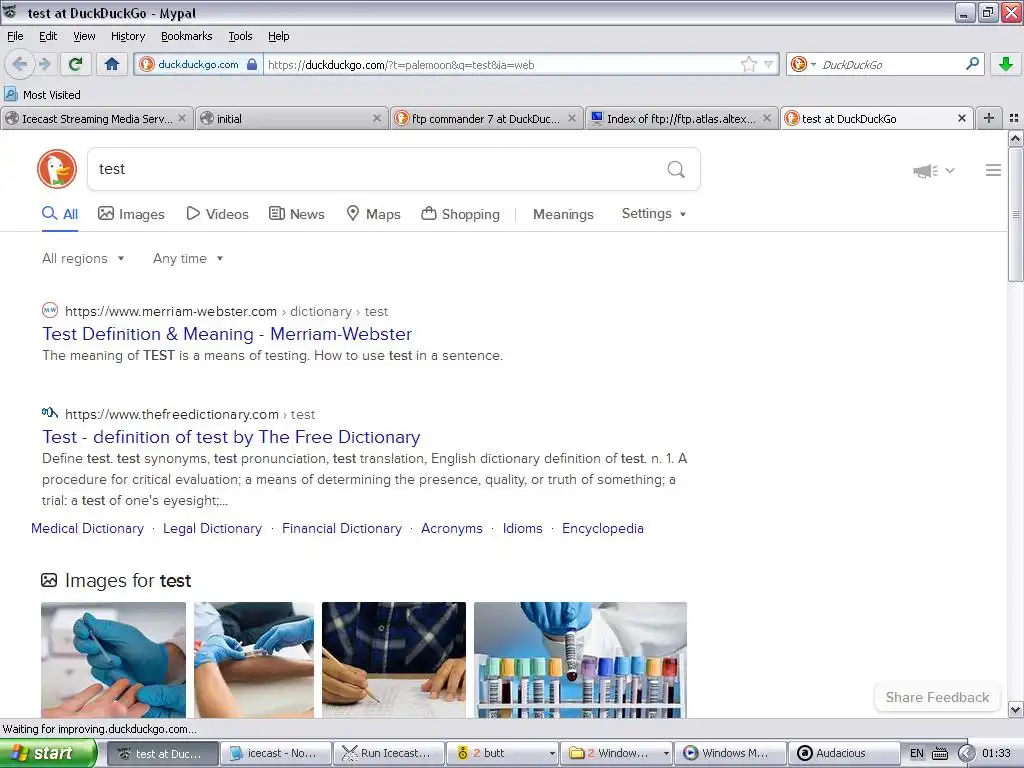Close the test at DuckDuckGo tab
The height and width of the screenshot is (768, 1024).
(962, 118)
